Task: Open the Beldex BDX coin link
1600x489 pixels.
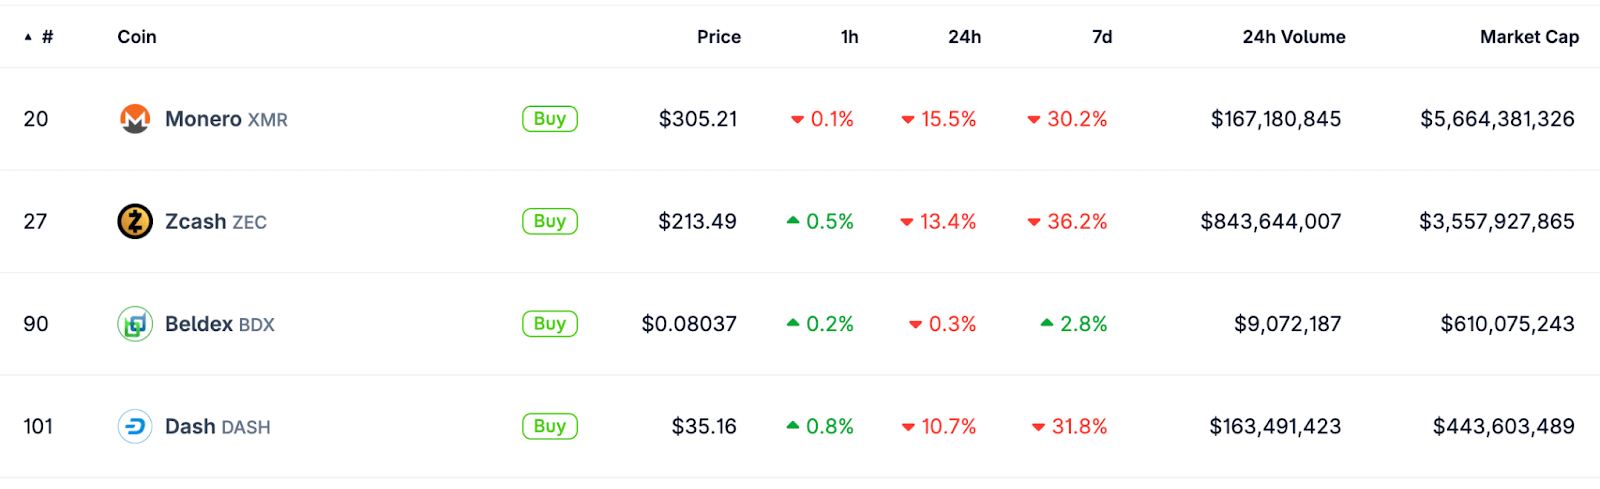Action: click(220, 324)
